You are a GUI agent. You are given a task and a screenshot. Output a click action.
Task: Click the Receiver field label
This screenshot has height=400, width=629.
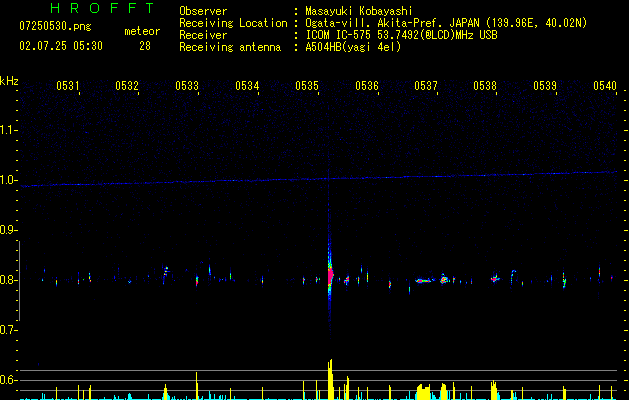(203, 35)
